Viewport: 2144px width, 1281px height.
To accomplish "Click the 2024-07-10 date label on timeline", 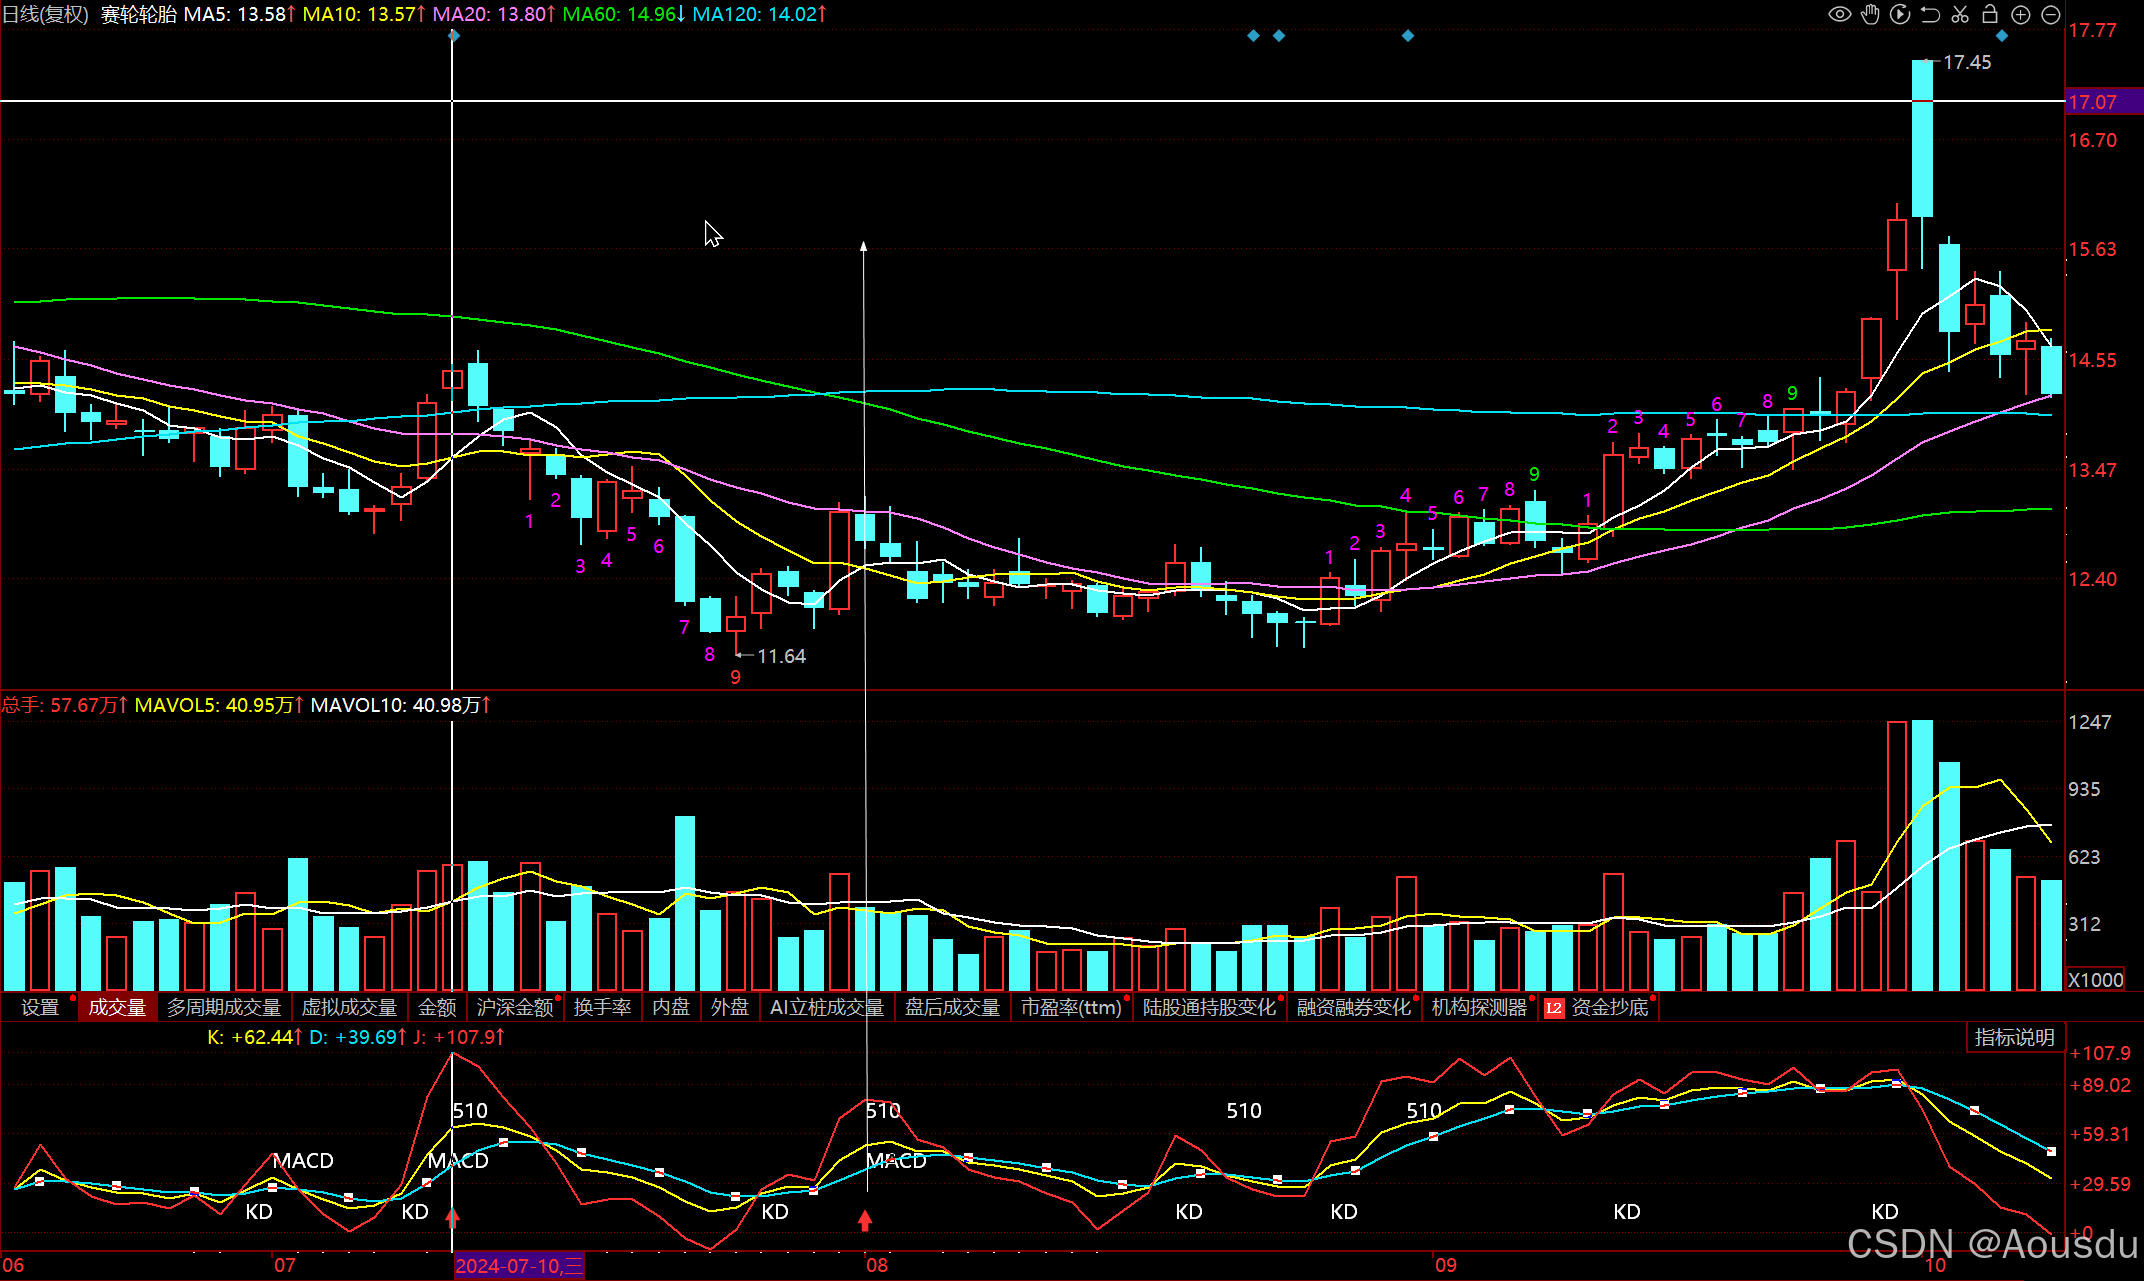I will coord(518,1266).
